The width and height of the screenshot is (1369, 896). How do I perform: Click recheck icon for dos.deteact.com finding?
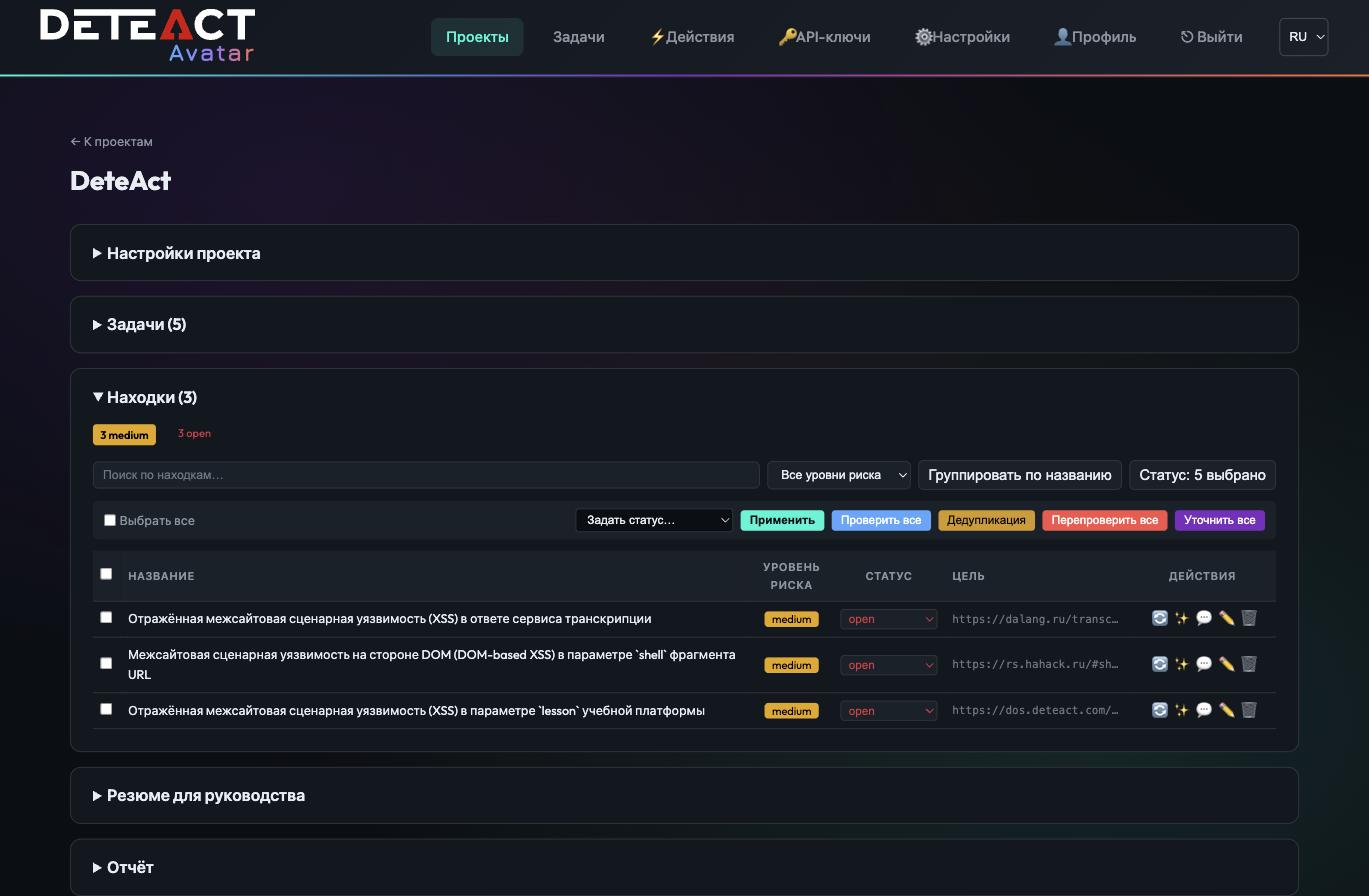point(1159,710)
